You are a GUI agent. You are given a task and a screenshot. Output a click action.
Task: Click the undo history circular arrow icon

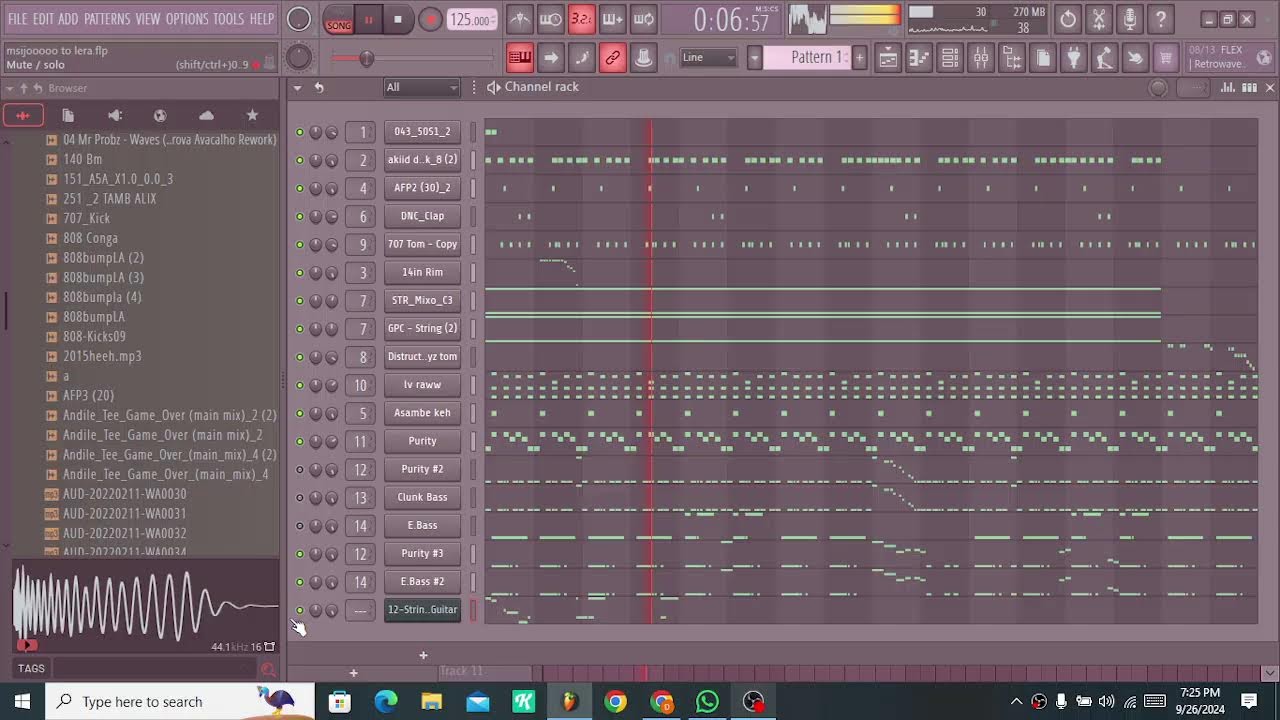click(1068, 19)
